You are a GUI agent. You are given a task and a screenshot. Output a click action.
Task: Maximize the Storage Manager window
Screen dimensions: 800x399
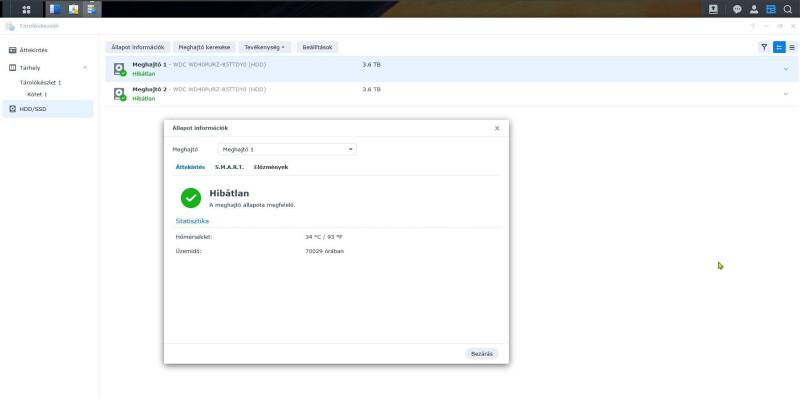click(x=780, y=26)
